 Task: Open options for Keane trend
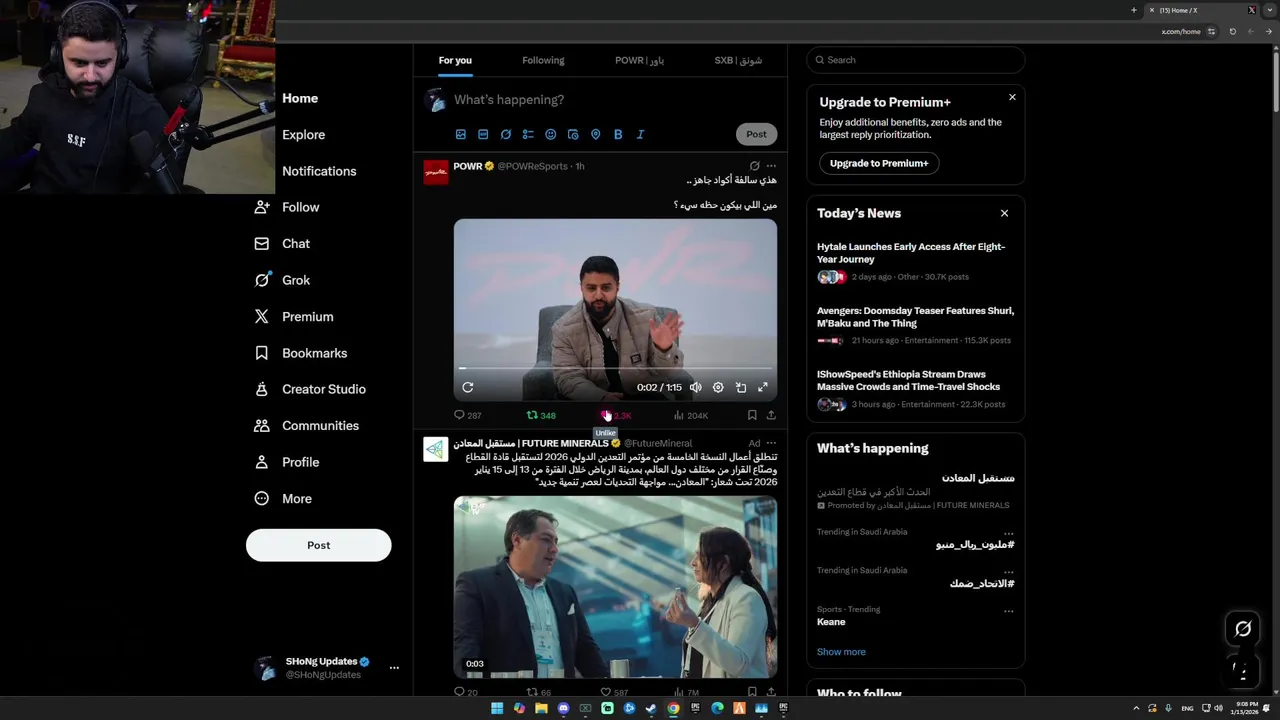tap(1008, 610)
